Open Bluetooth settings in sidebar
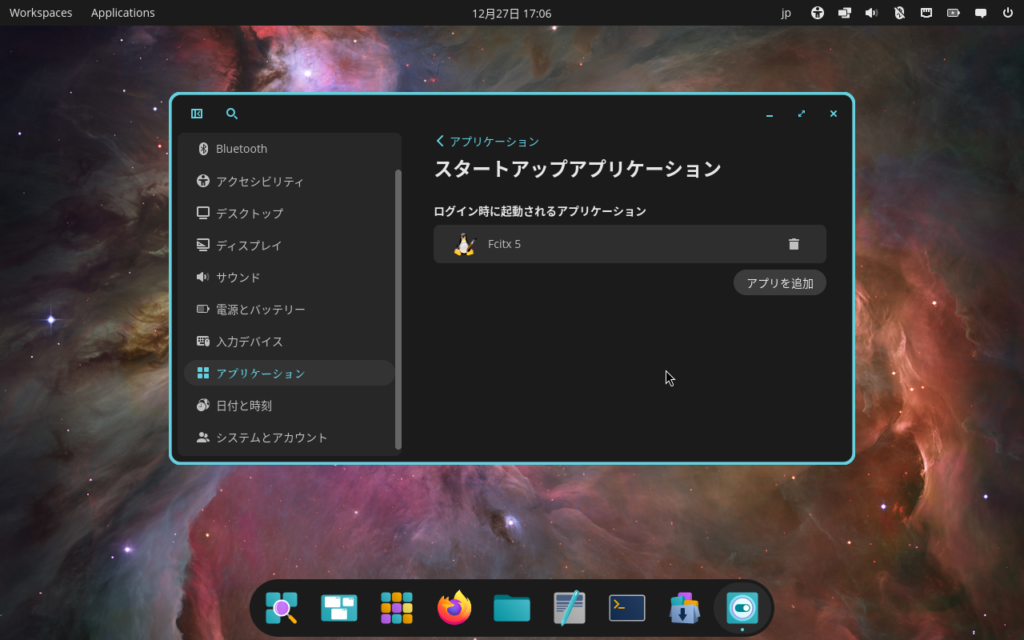1024x640 pixels. tap(241, 149)
